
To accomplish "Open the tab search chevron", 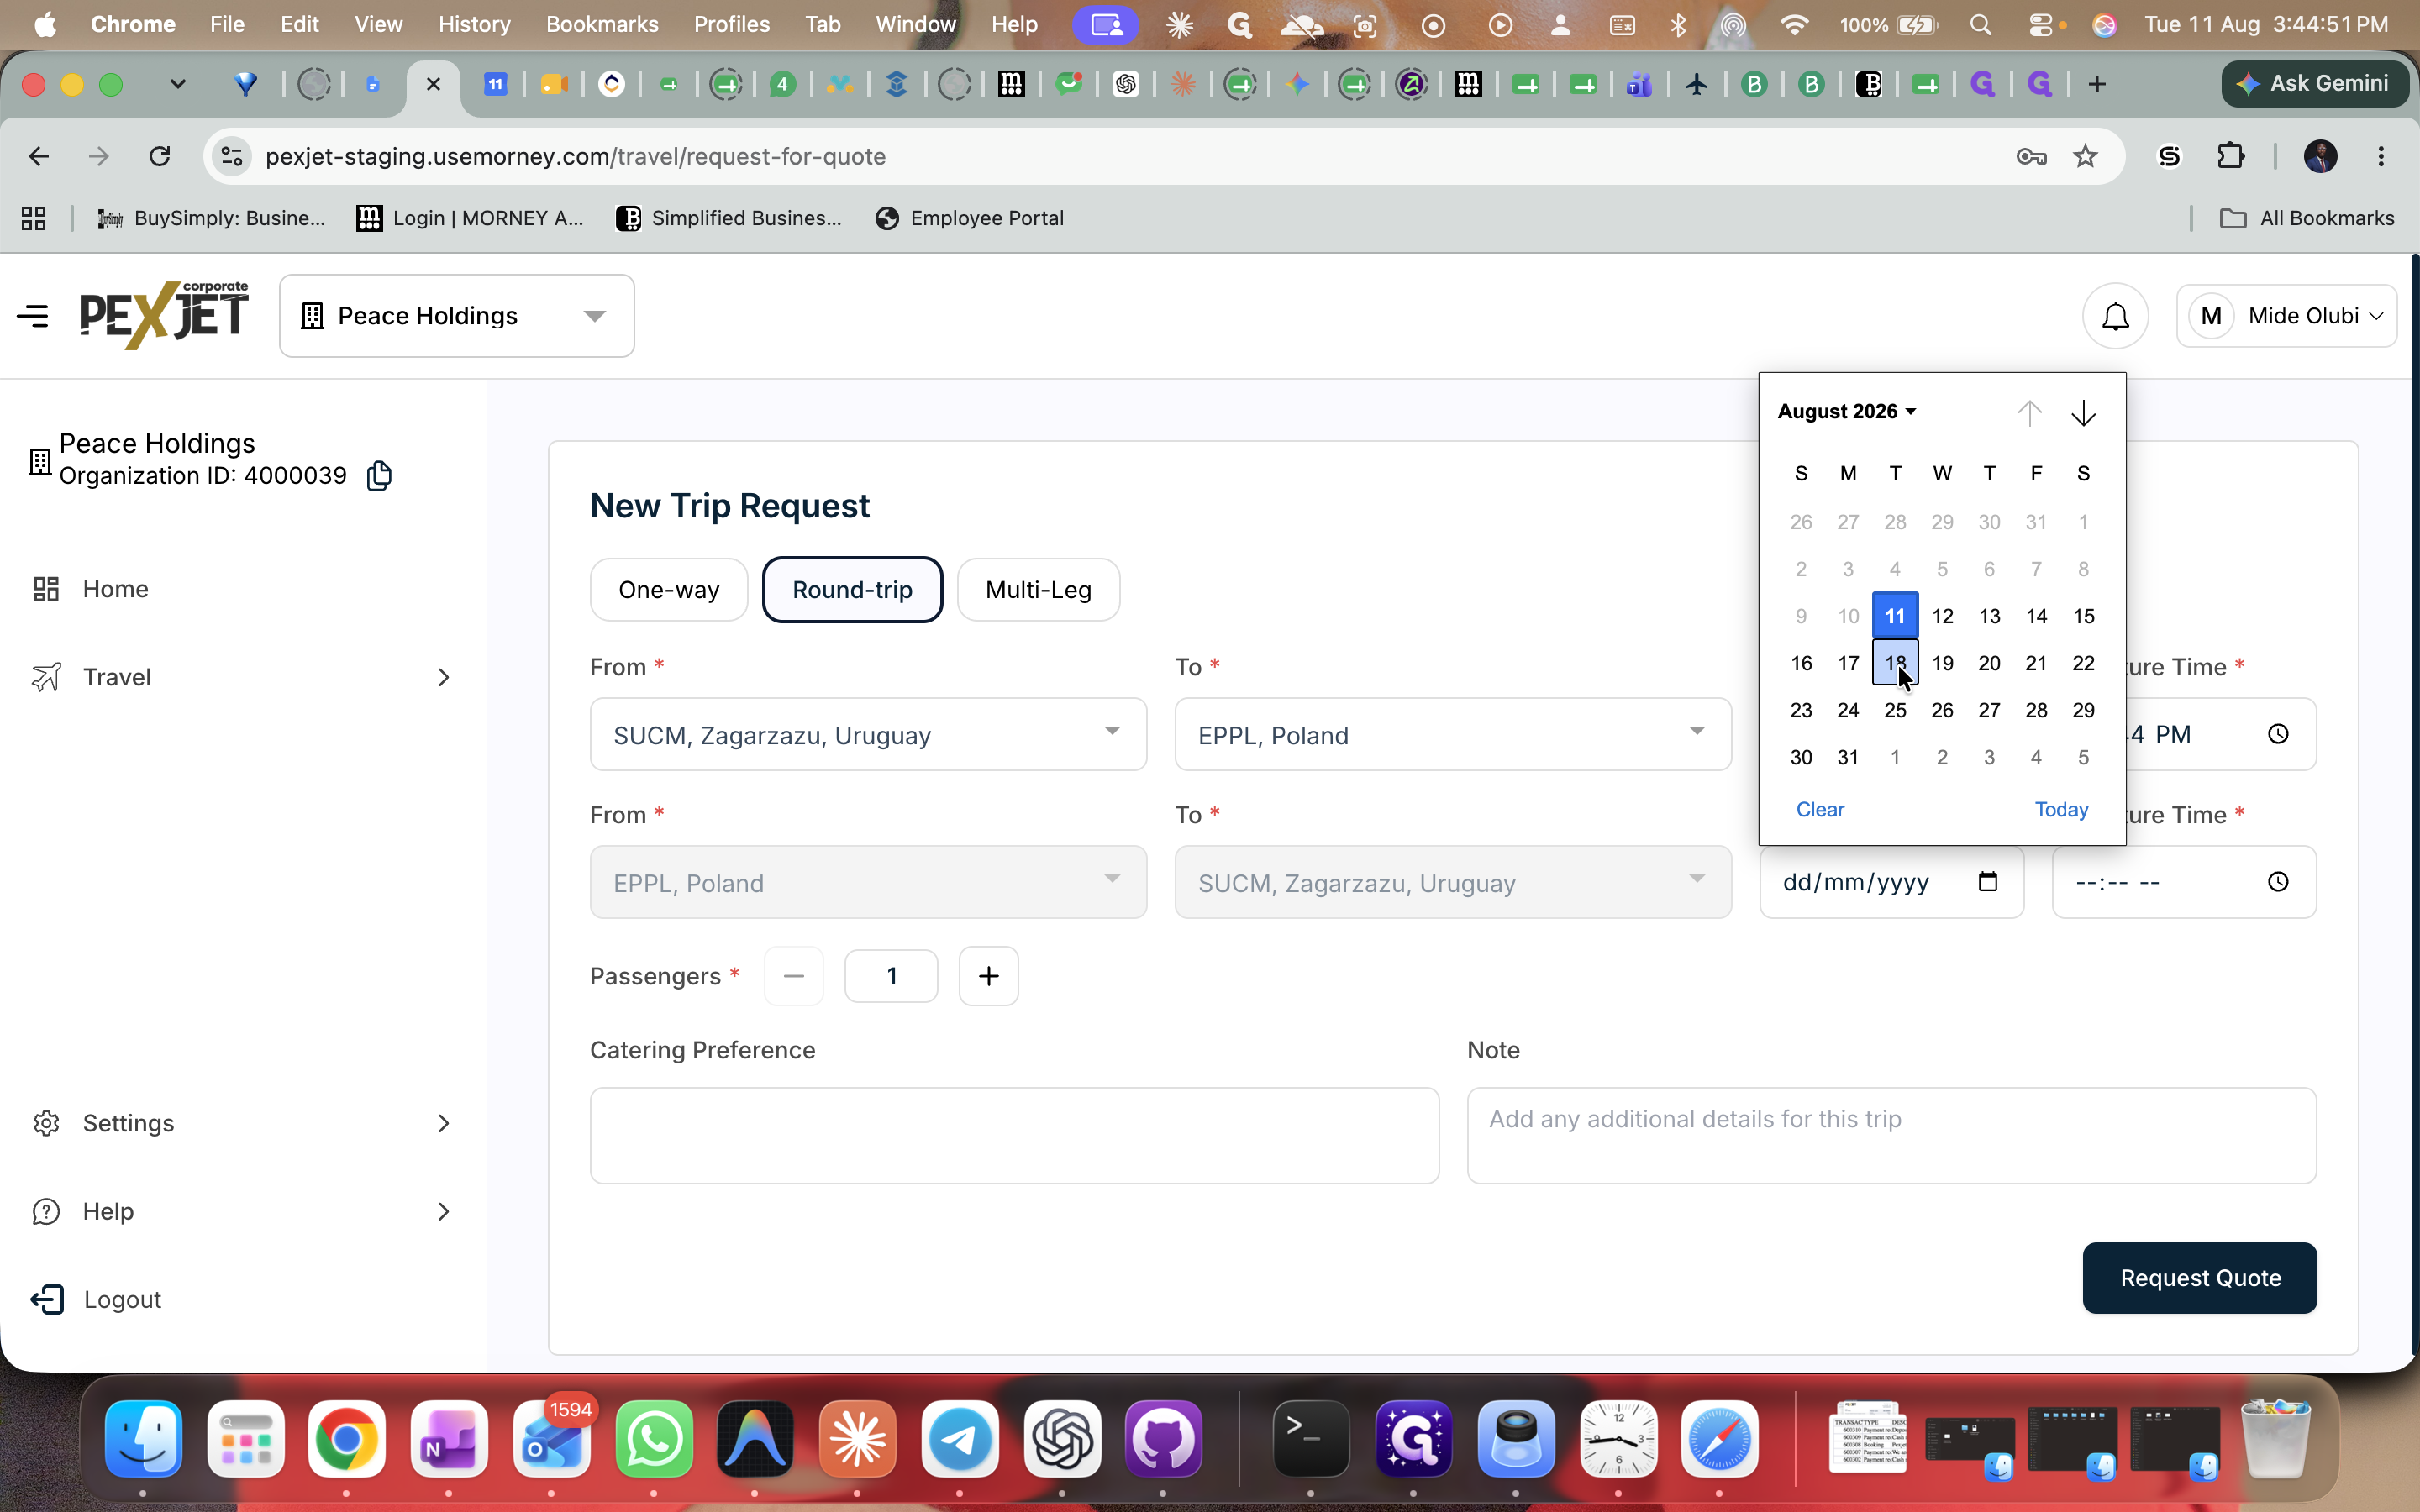I will (178, 84).
